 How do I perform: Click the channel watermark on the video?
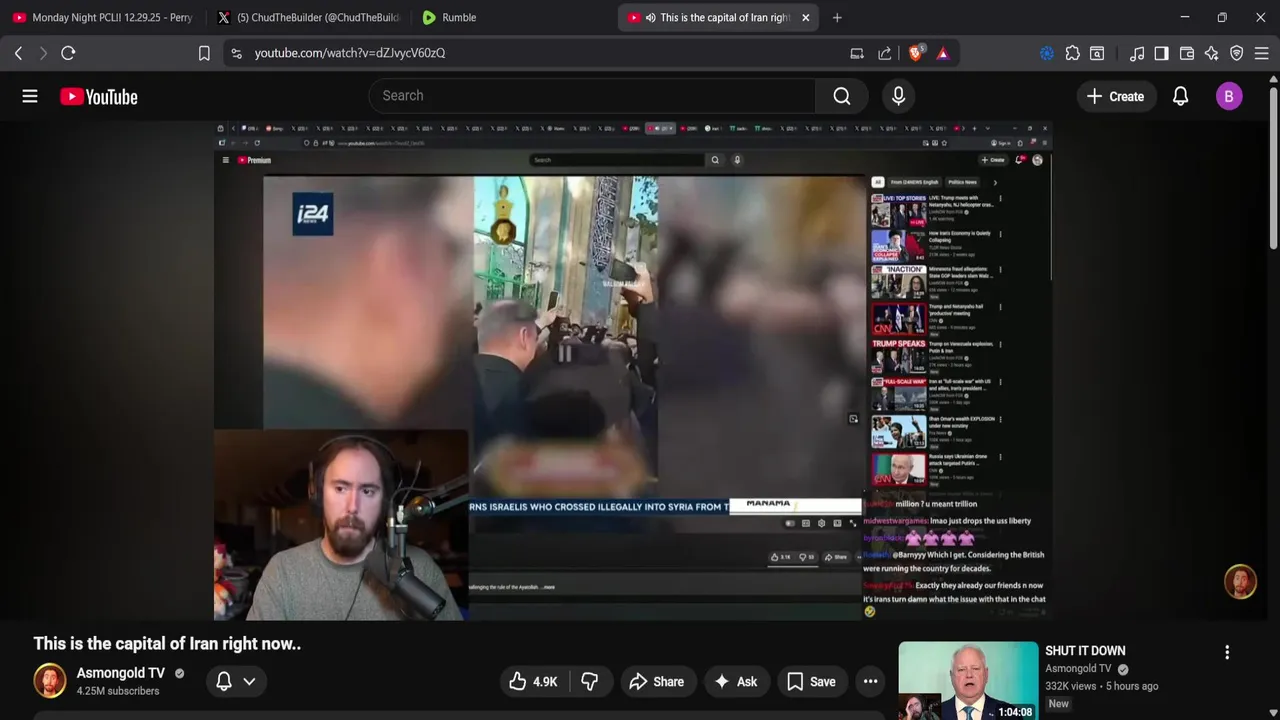tap(1241, 582)
